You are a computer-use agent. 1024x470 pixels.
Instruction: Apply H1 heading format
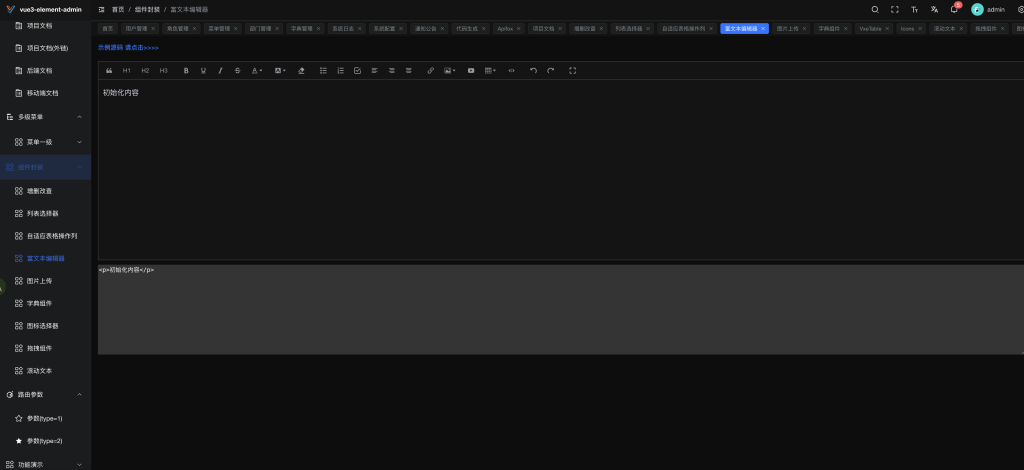click(127, 70)
